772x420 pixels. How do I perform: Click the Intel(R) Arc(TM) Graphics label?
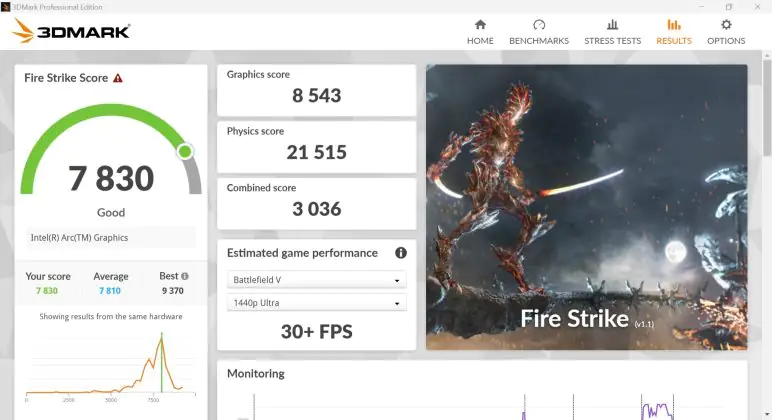point(79,237)
